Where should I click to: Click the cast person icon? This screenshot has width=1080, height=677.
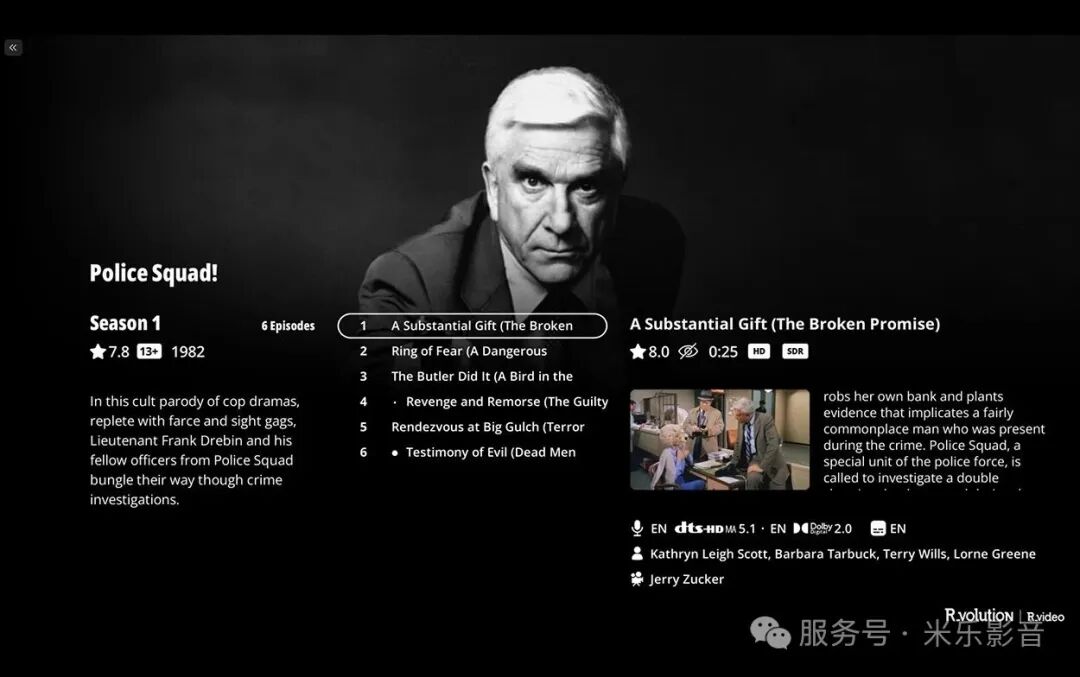click(x=637, y=554)
